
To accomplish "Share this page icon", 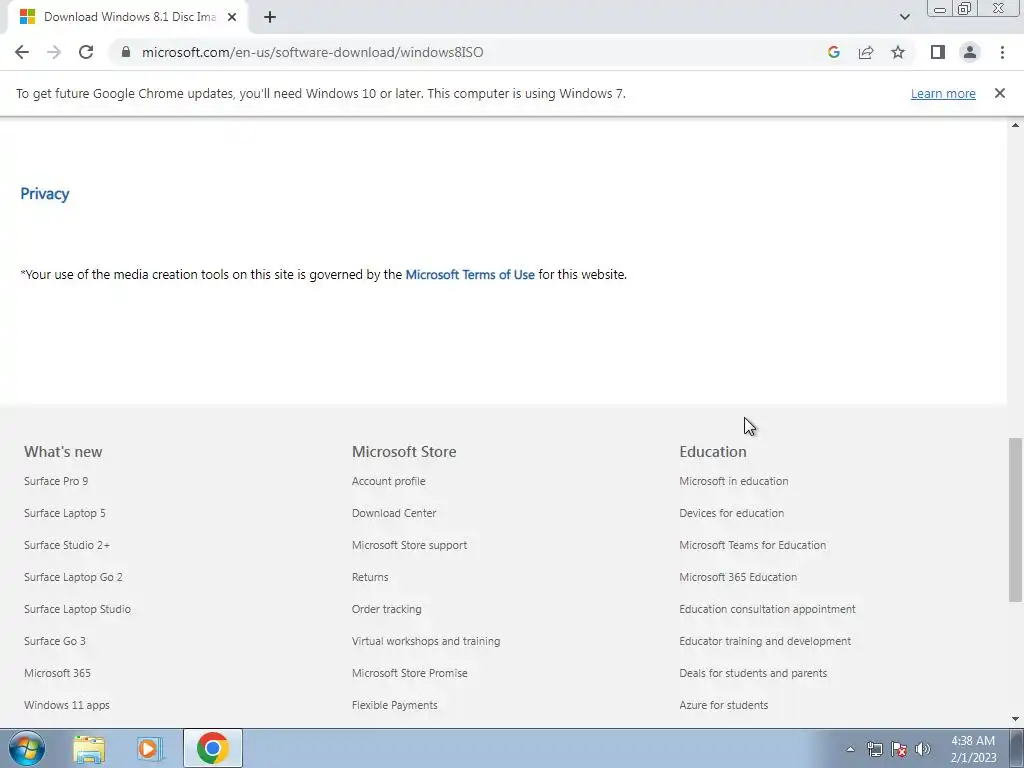I will point(866,52).
